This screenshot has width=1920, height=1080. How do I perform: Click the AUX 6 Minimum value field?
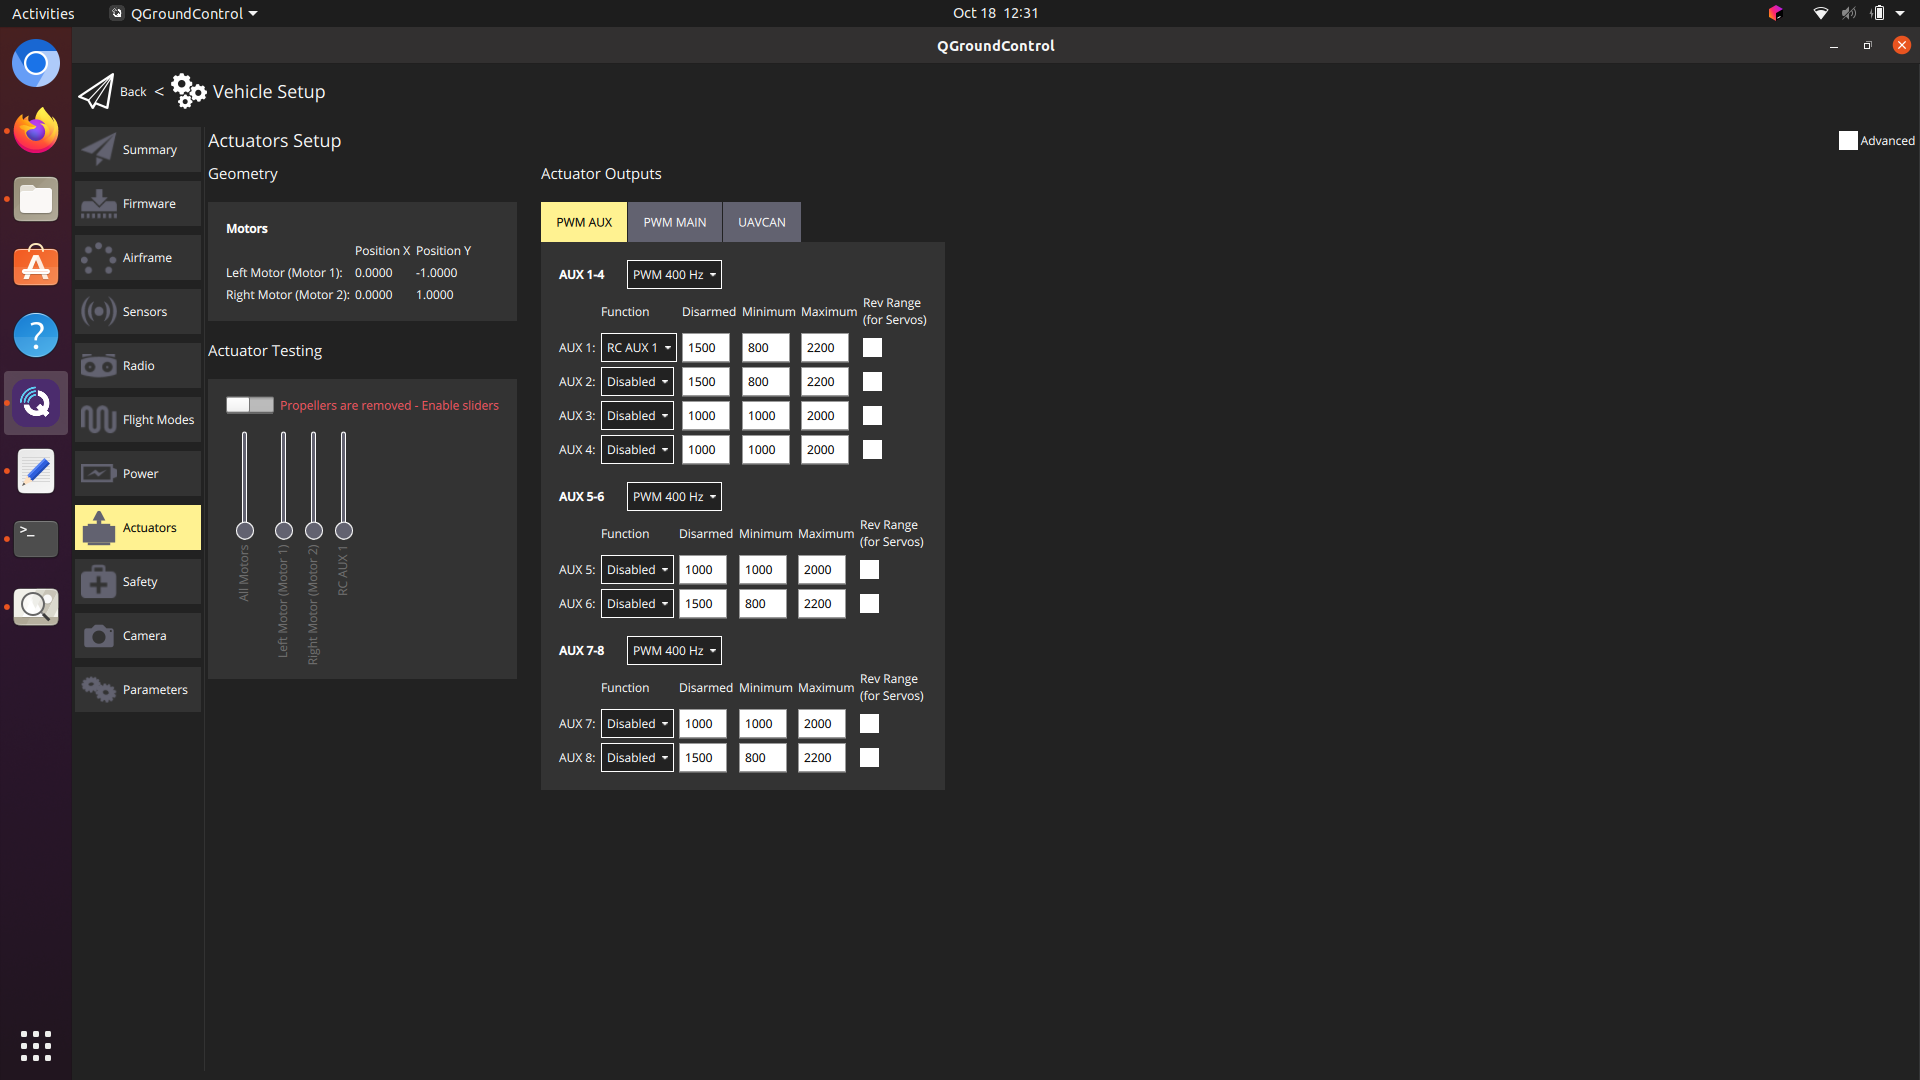click(763, 604)
